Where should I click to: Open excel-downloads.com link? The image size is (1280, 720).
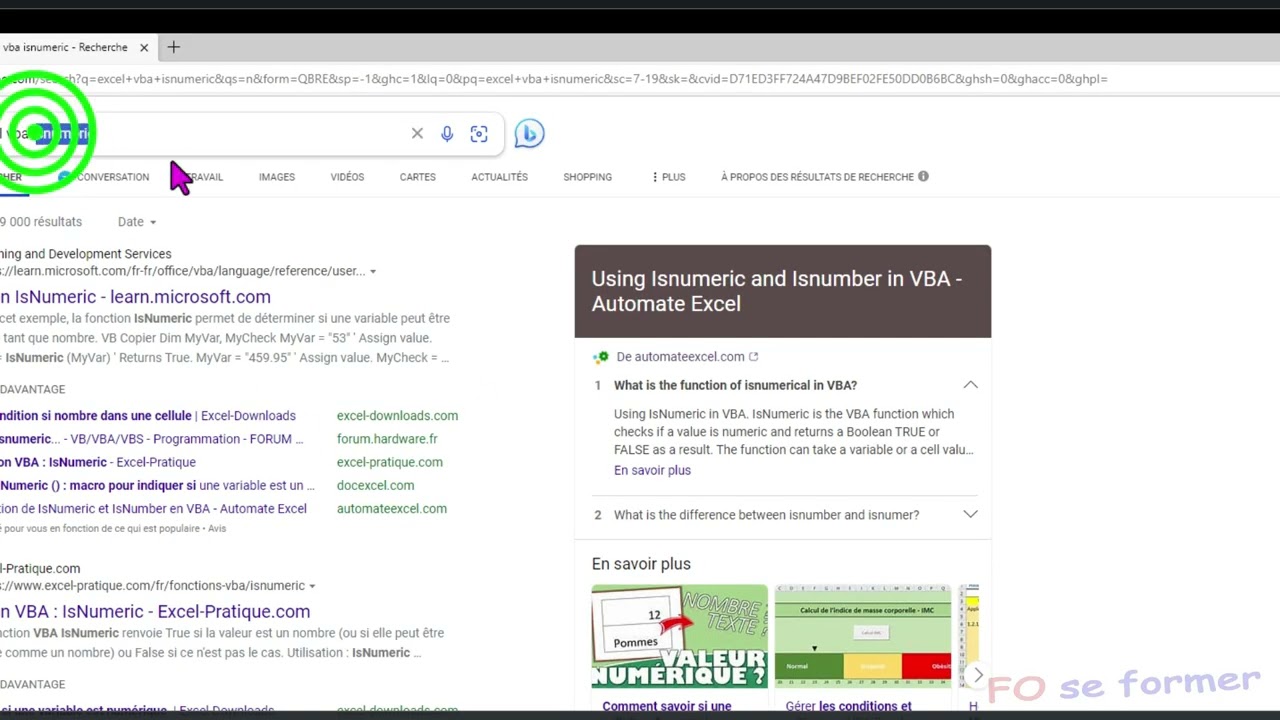click(x=397, y=415)
